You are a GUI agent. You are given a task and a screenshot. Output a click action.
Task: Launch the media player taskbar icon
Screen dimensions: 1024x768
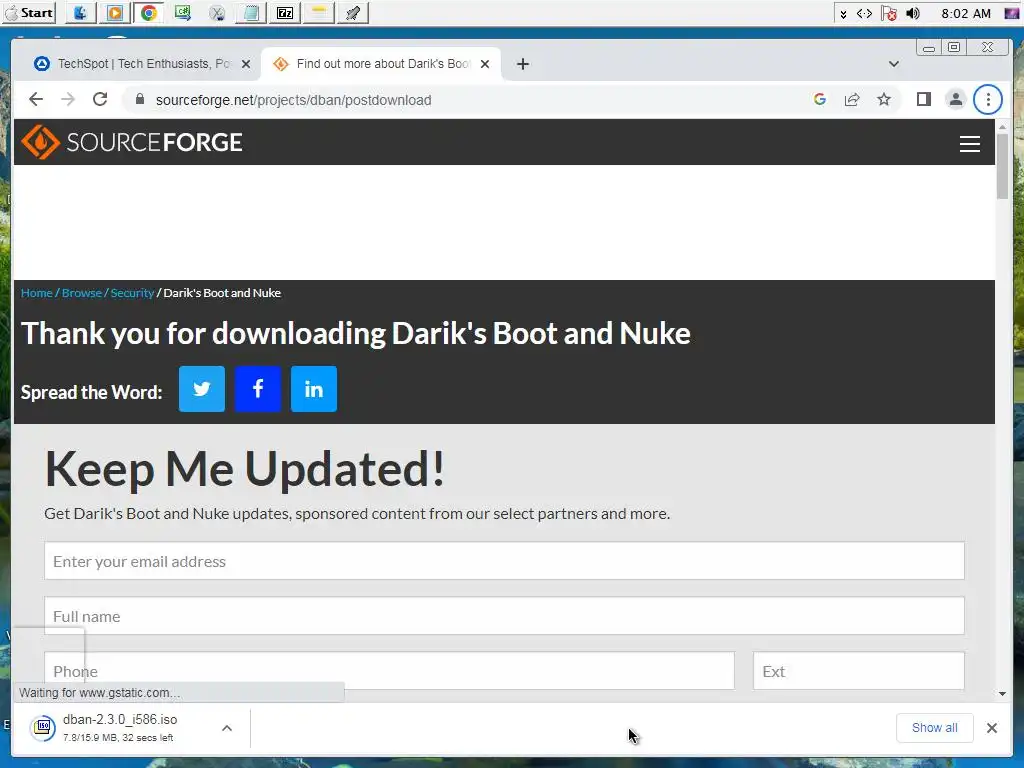(114, 12)
